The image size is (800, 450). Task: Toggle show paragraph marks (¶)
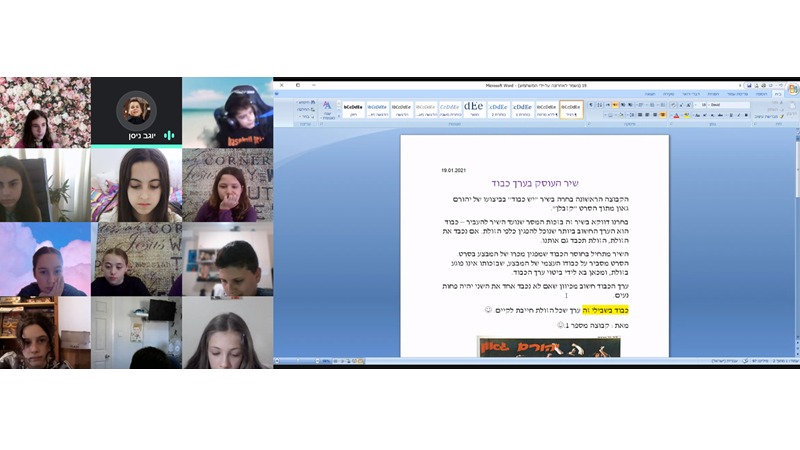coord(591,105)
